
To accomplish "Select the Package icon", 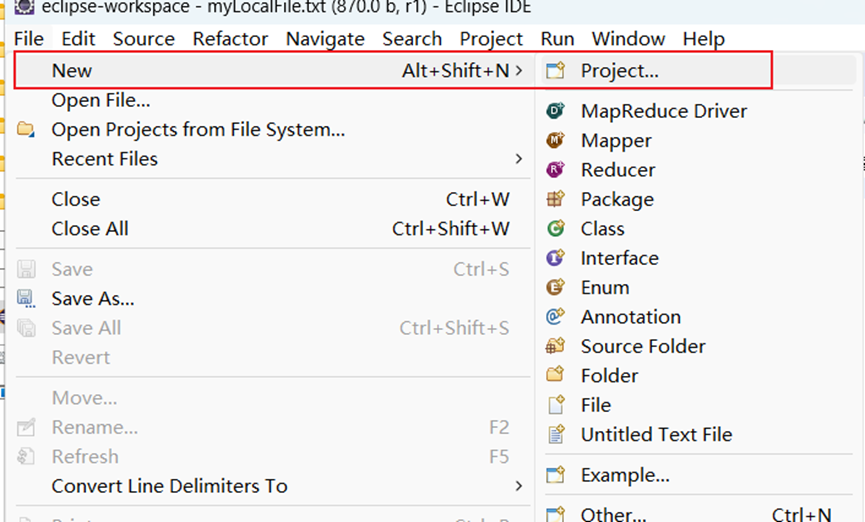I will (556, 199).
